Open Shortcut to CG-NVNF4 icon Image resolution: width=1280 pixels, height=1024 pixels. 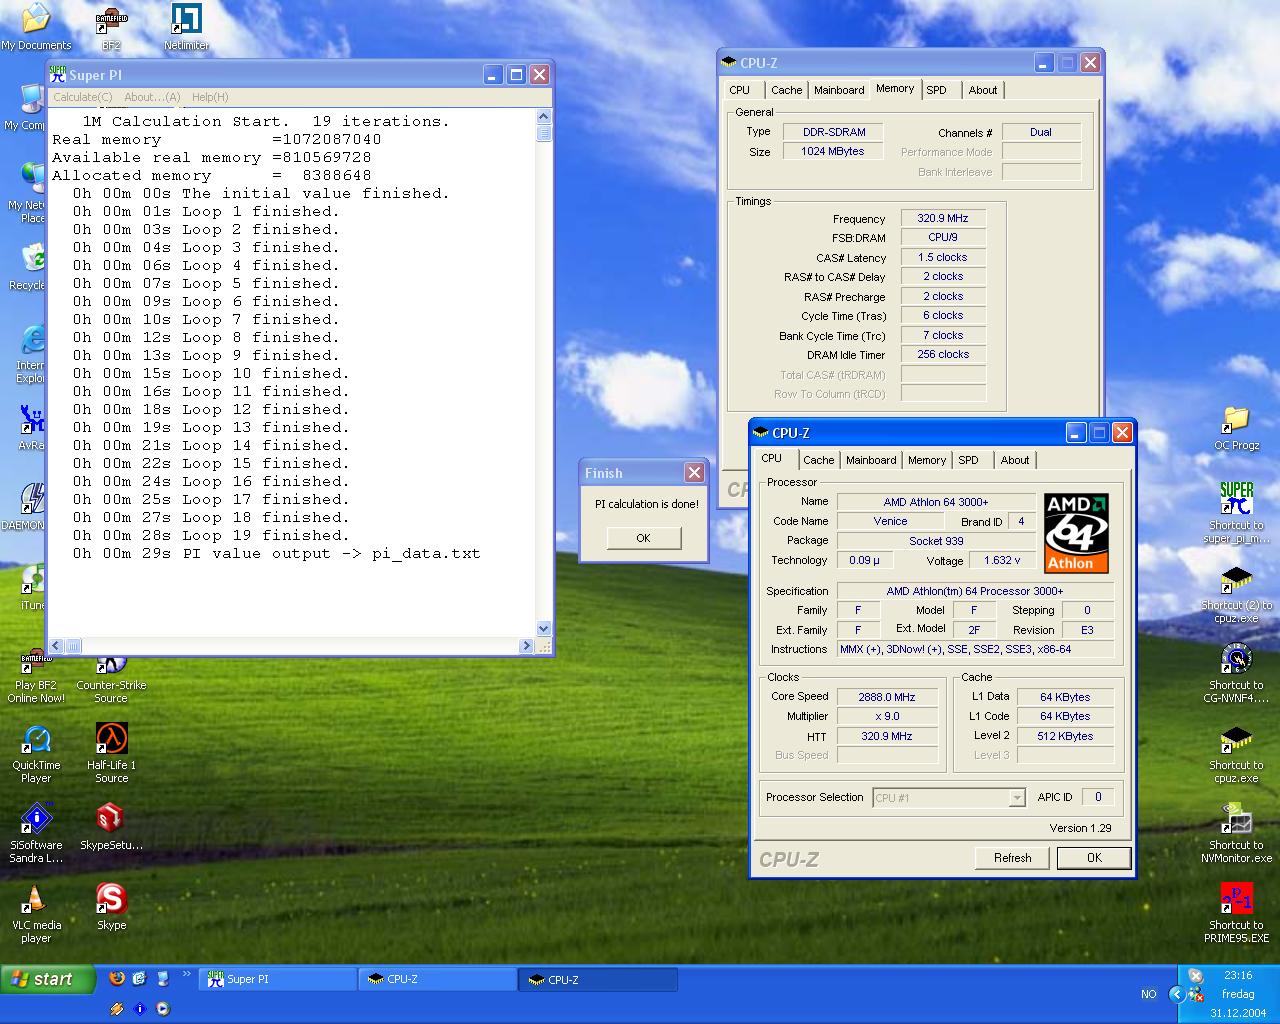tap(1236, 673)
